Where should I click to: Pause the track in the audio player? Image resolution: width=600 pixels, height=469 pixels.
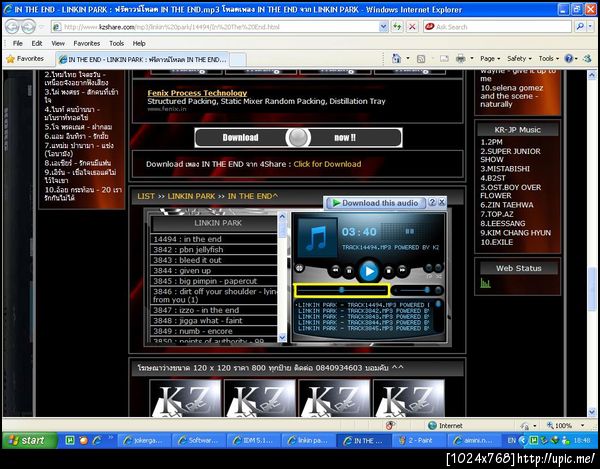(x=349, y=270)
